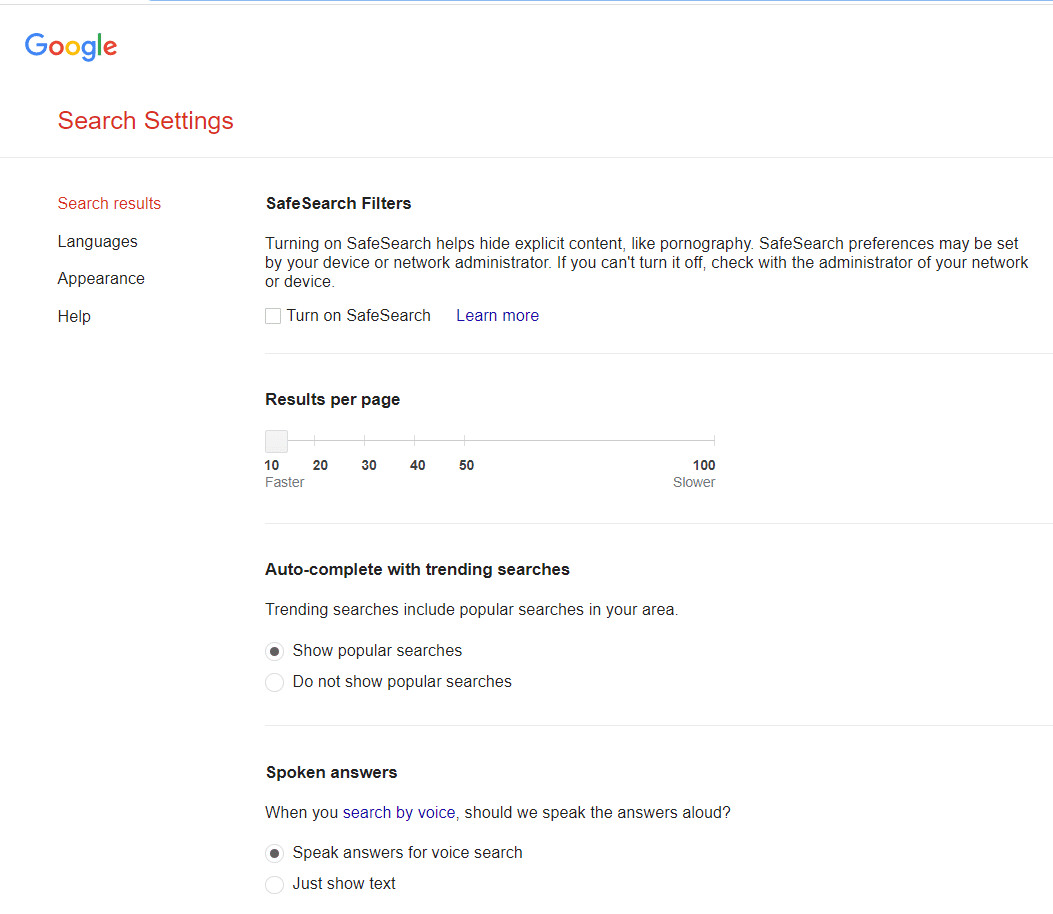The image size is (1053, 914).
Task: Open the Search results settings section
Action: [109, 203]
